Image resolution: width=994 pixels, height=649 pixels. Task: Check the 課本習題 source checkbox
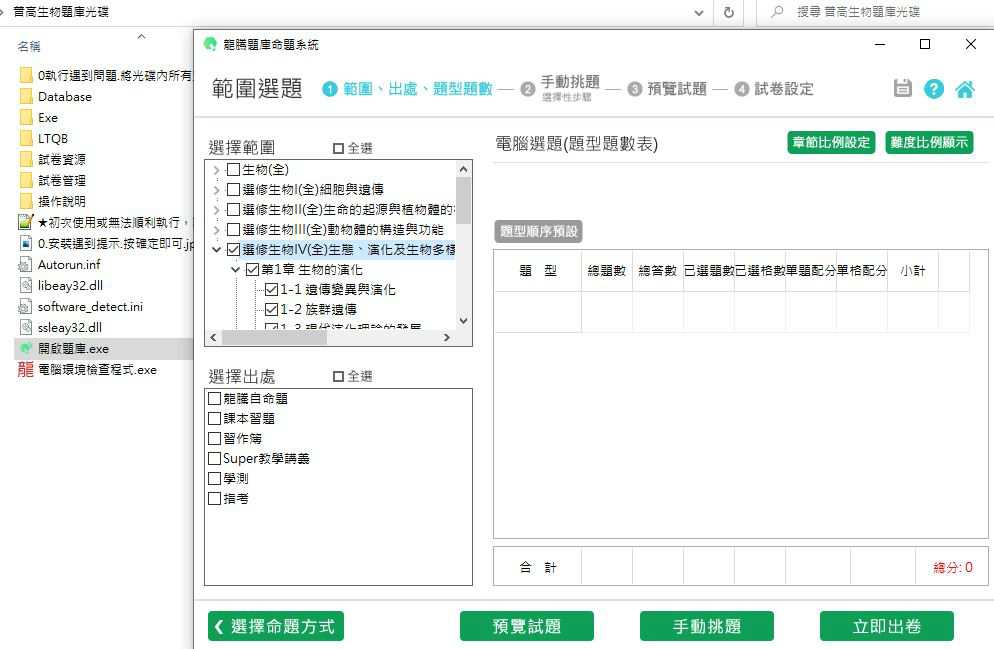pos(214,418)
